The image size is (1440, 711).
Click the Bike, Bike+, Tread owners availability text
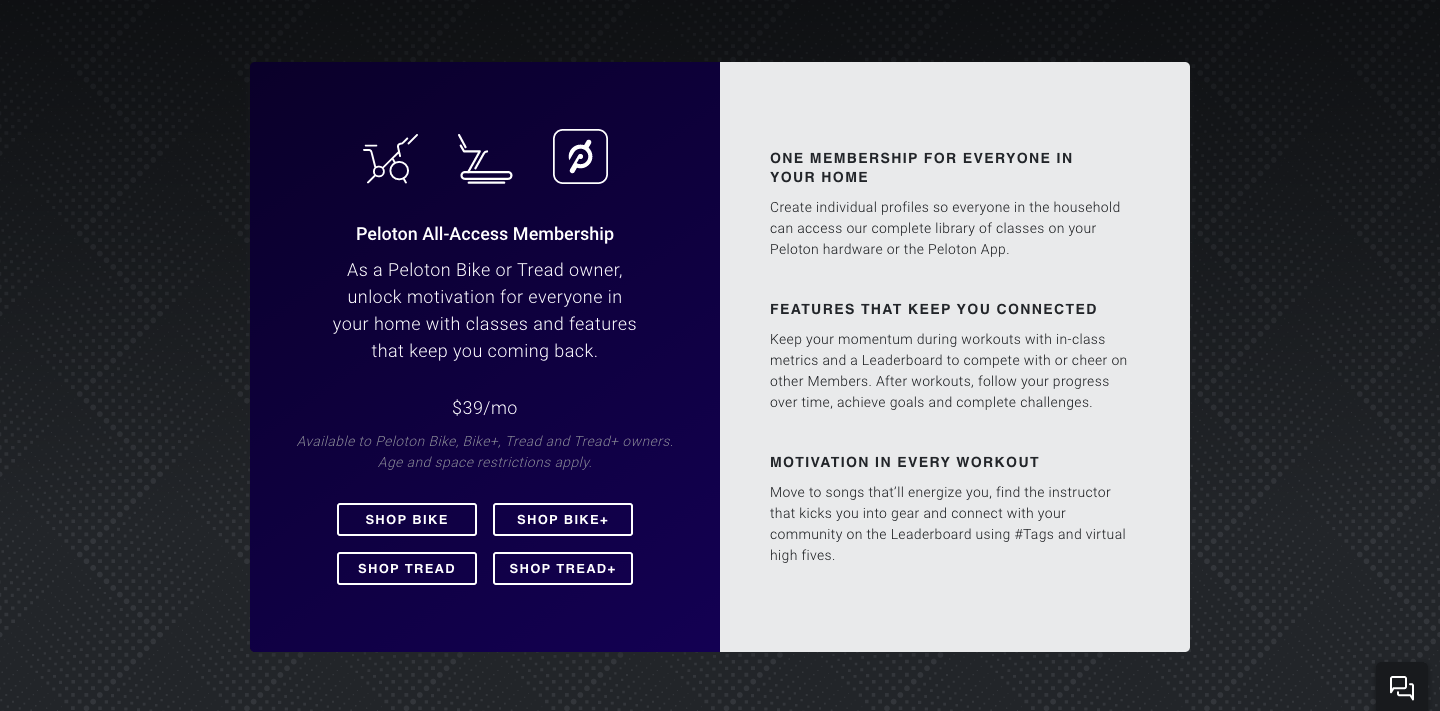(485, 441)
